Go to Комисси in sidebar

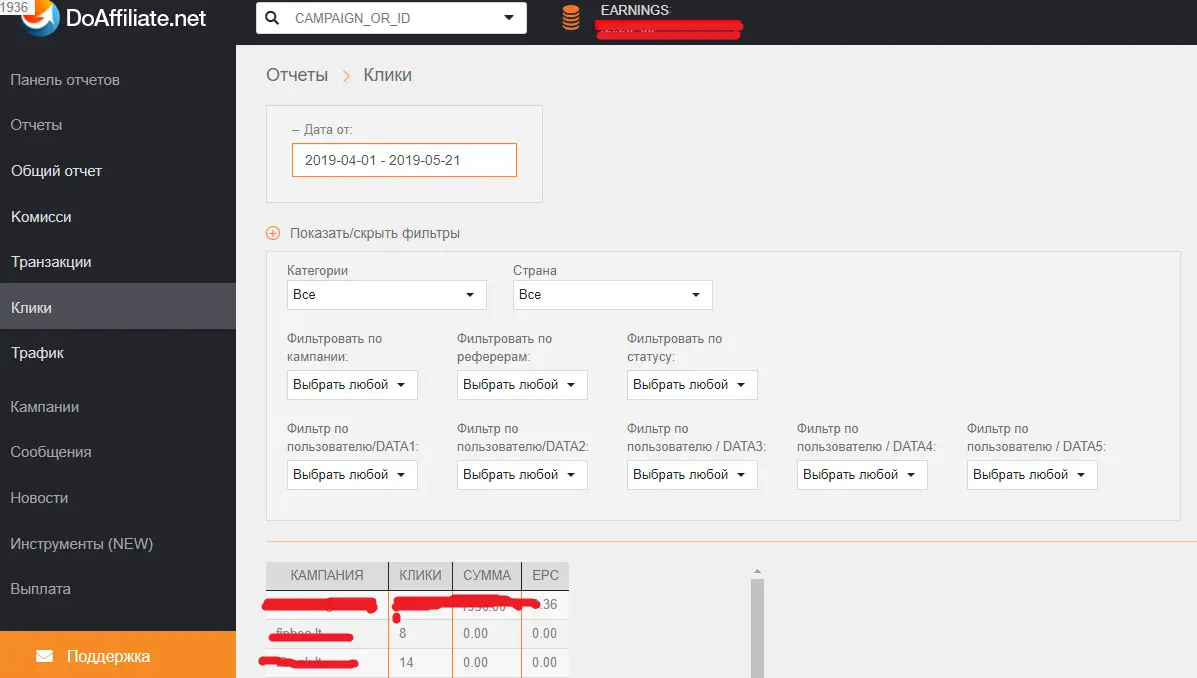pyautogui.click(x=41, y=217)
